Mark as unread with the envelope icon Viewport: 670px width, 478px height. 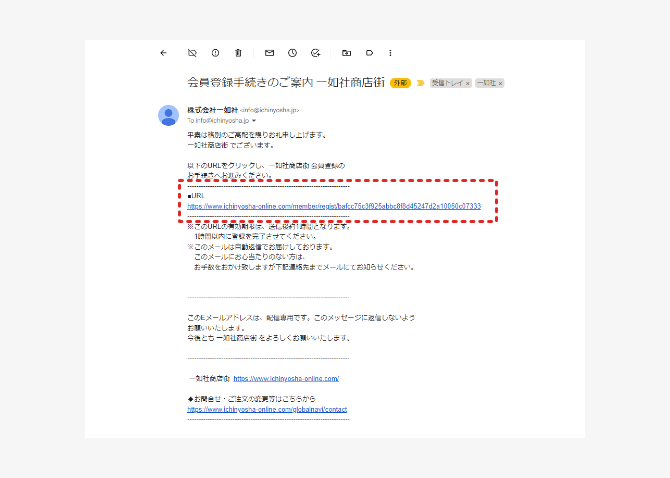click(269, 53)
